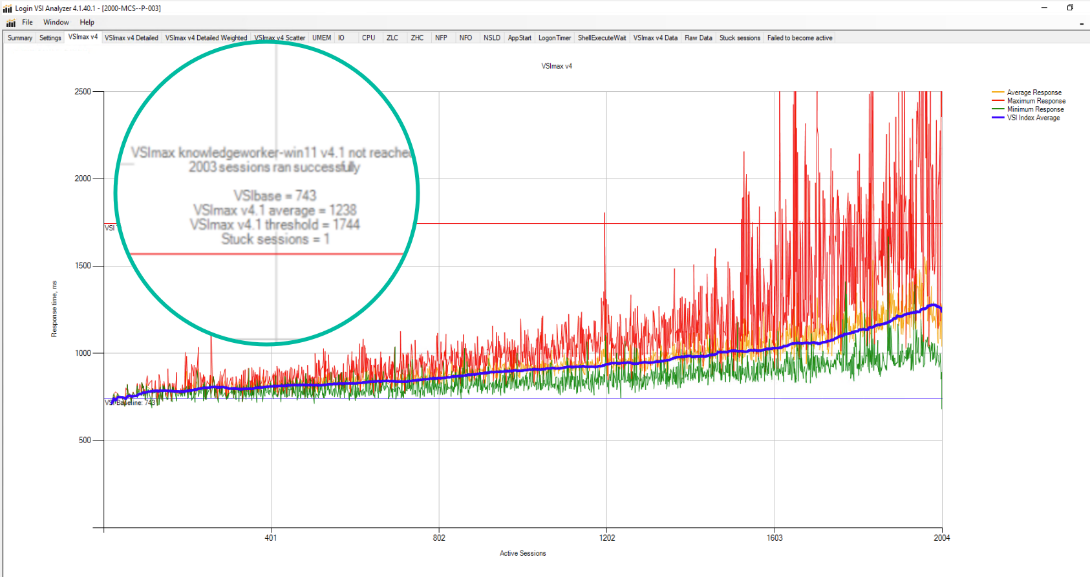The height and width of the screenshot is (577, 1090).
Task: Click the blue VSI Index Average legend line
Action: (x=998, y=117)
